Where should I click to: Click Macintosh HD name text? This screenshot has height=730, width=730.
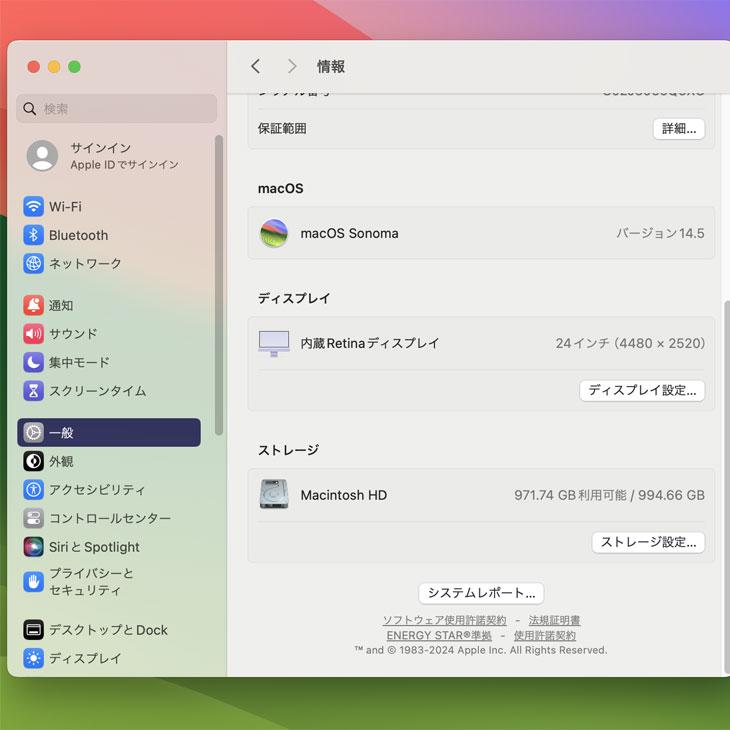coord(344,495)
